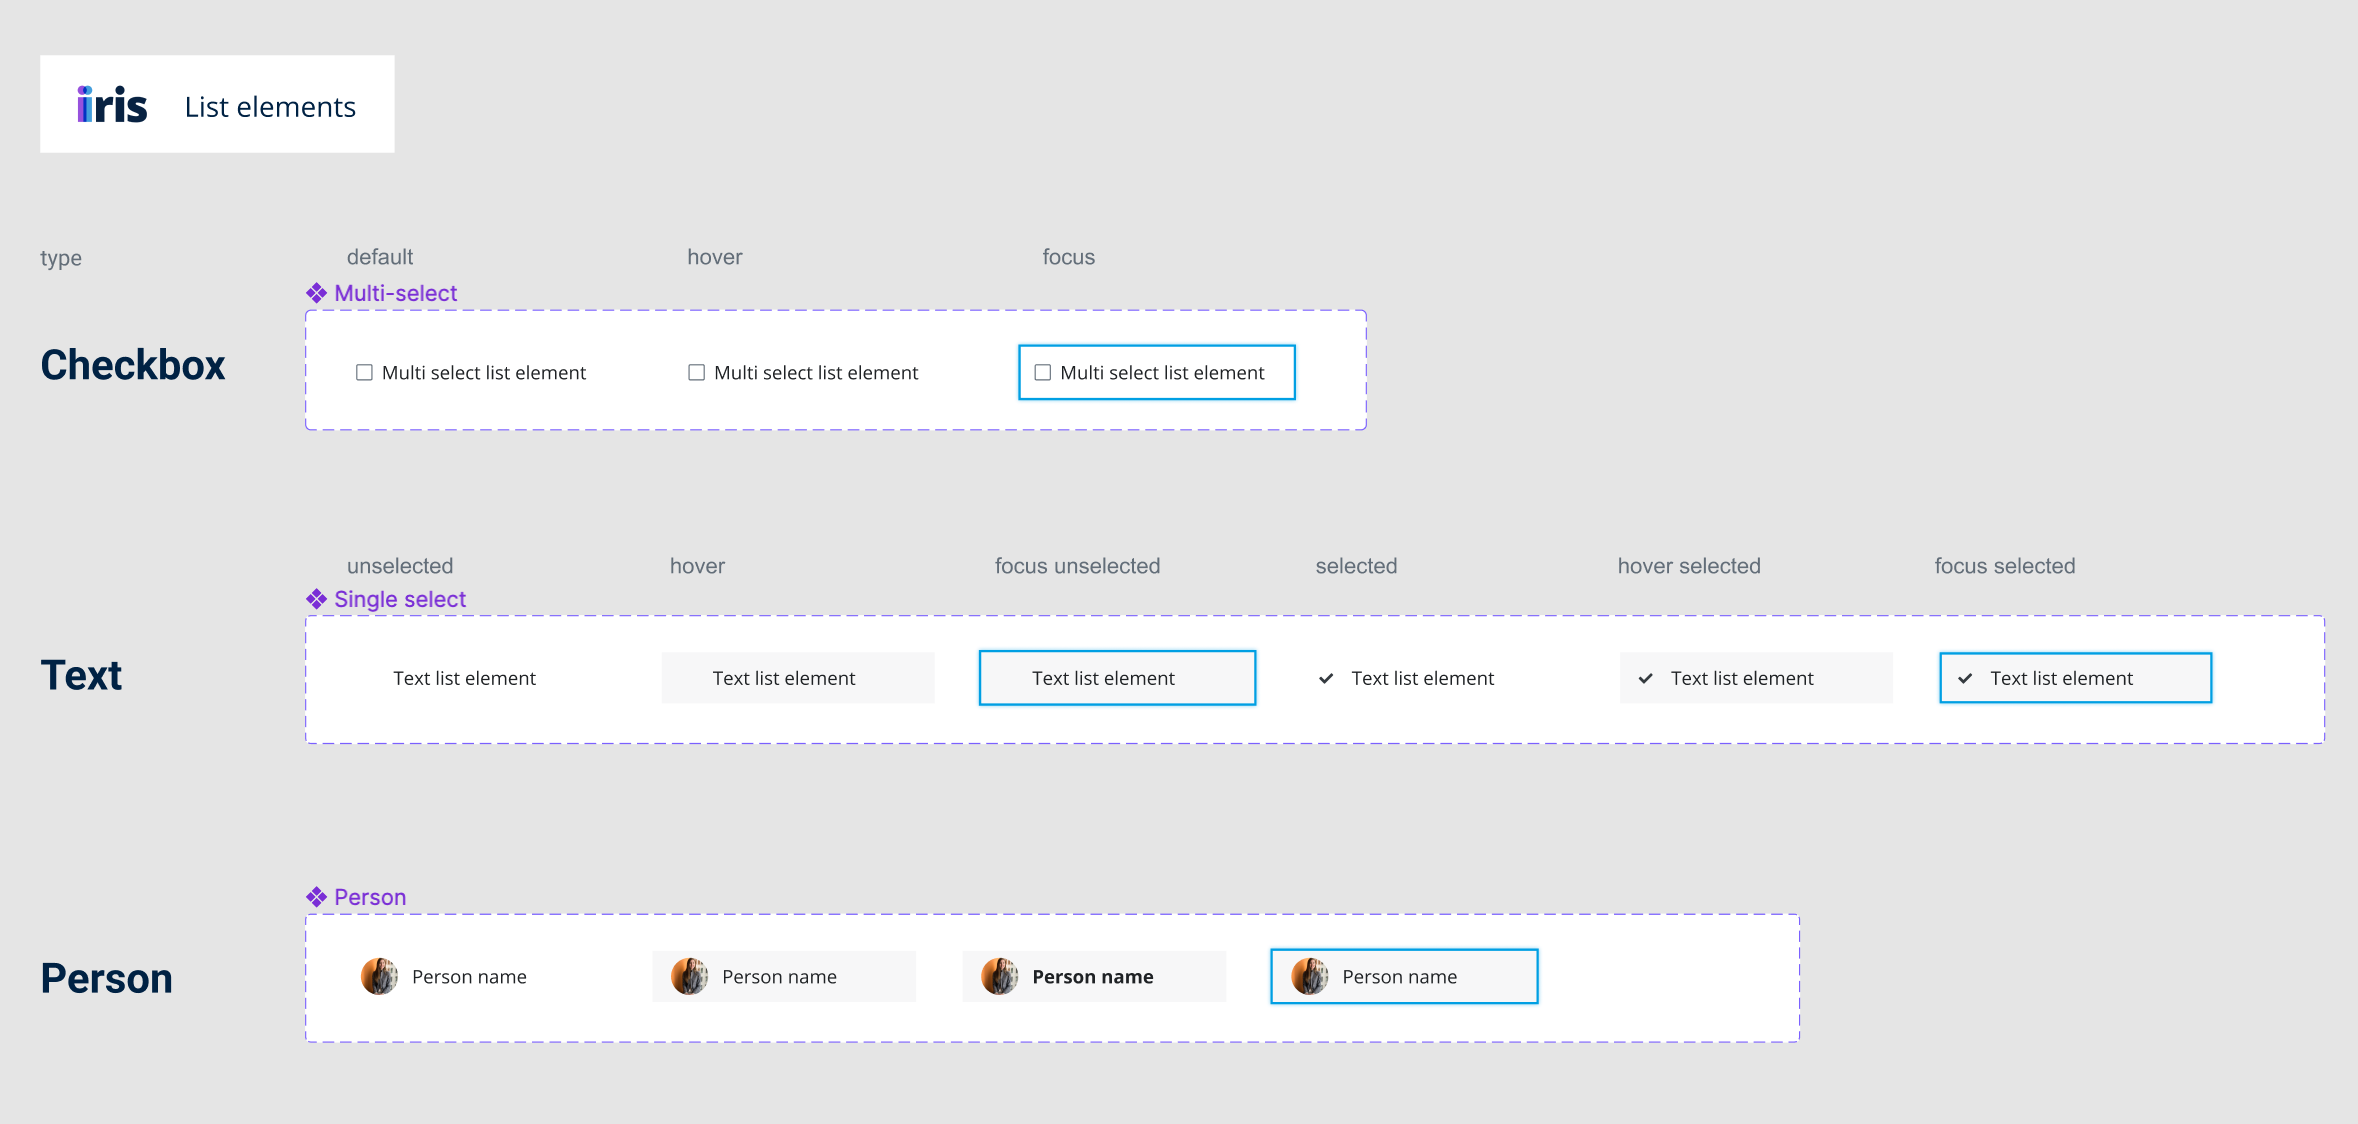The height and width of the screenshot is (1124, 2358).
Task: Click the Single select component diamond icon
Action: (x=316, y=599)
